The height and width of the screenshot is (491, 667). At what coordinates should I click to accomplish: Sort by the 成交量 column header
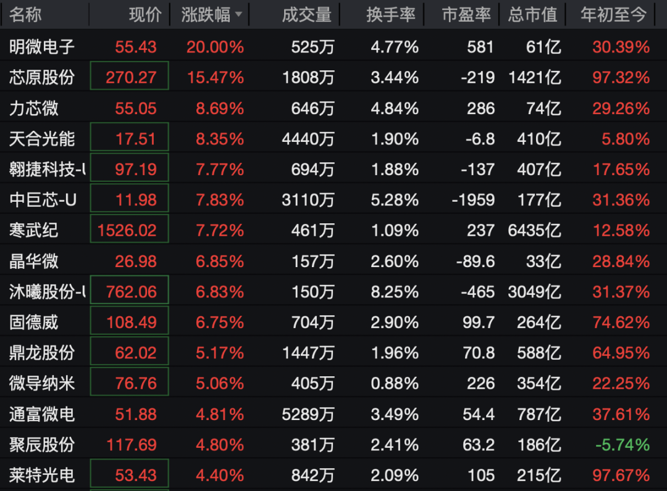304,15
